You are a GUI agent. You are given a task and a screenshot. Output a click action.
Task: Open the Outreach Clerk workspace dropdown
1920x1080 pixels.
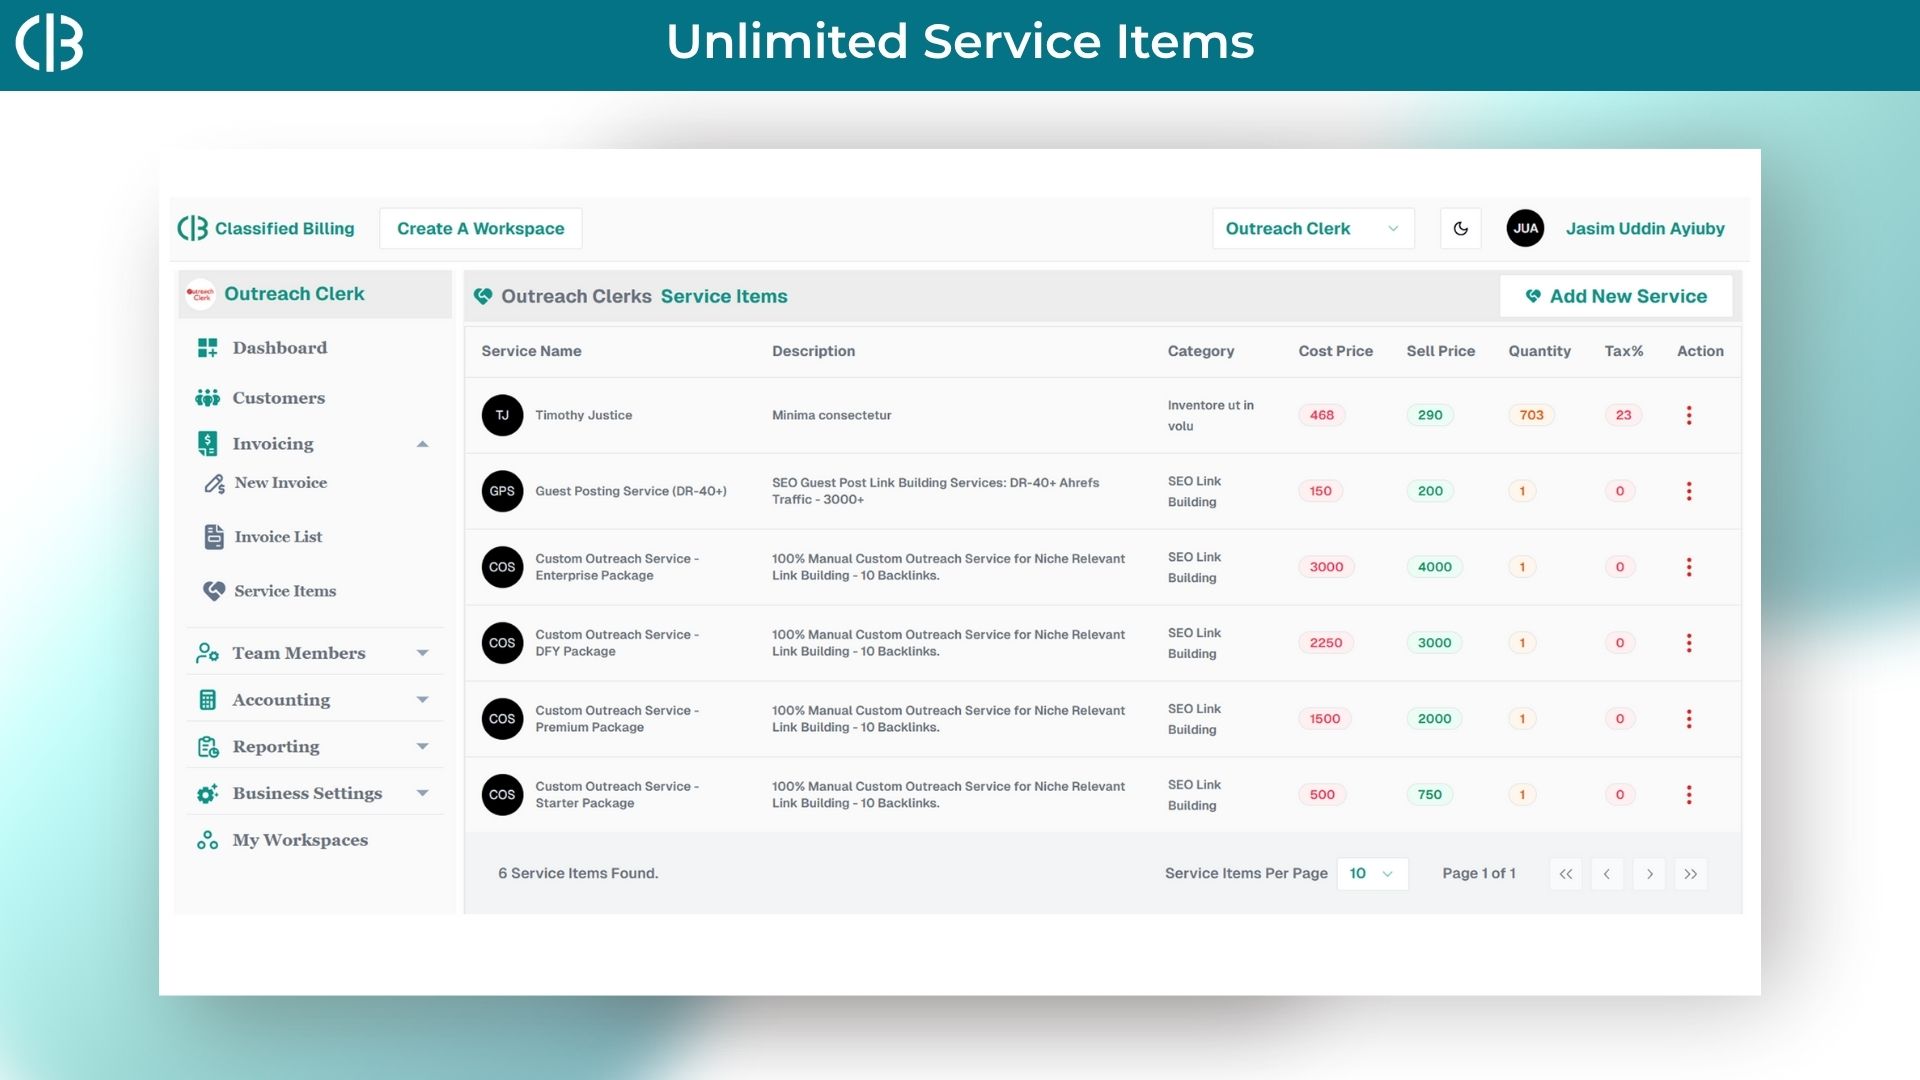(1312, 229)
